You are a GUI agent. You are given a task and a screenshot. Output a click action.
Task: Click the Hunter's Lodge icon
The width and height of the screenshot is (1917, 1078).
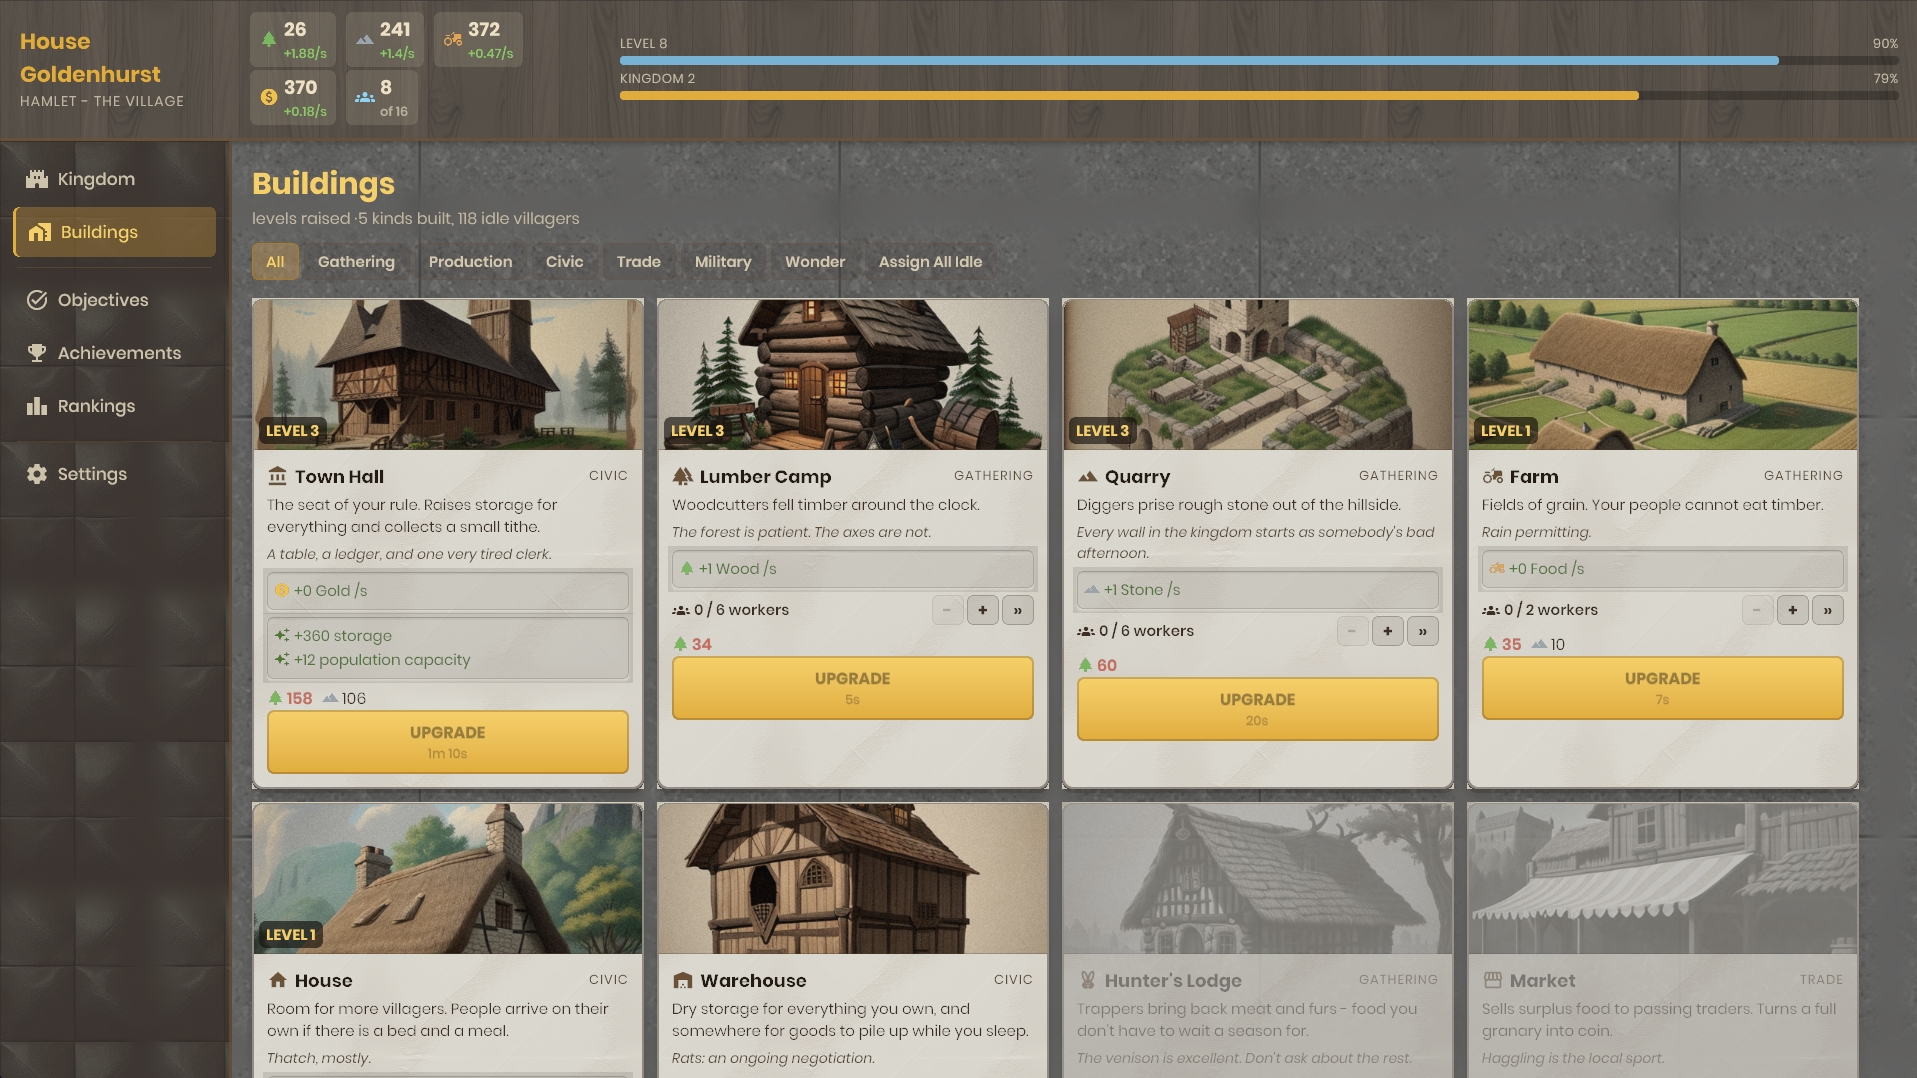point(1088,980)
